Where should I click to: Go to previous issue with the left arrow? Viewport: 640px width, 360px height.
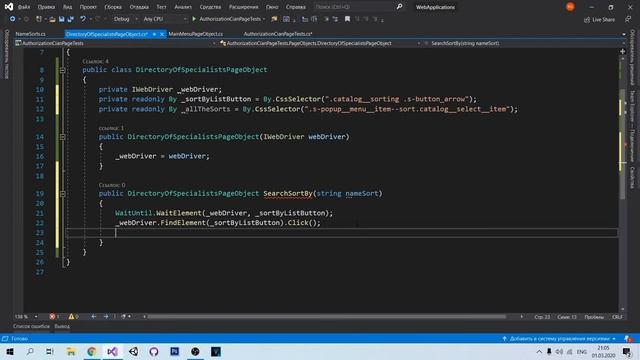tap(93, 317)
